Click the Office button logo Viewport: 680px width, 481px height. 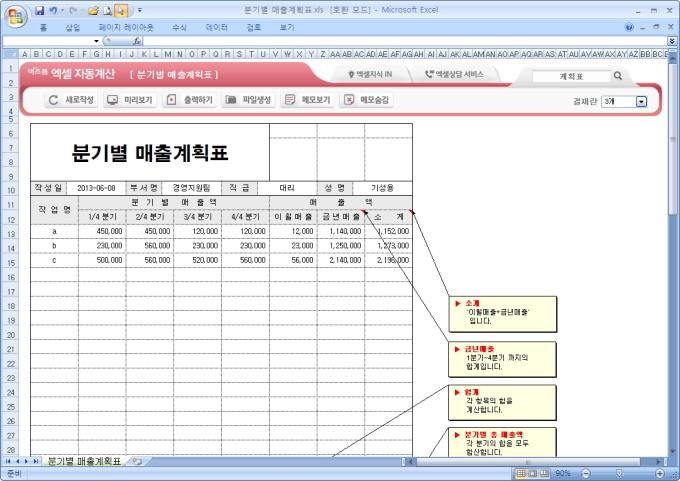point(13,14)
